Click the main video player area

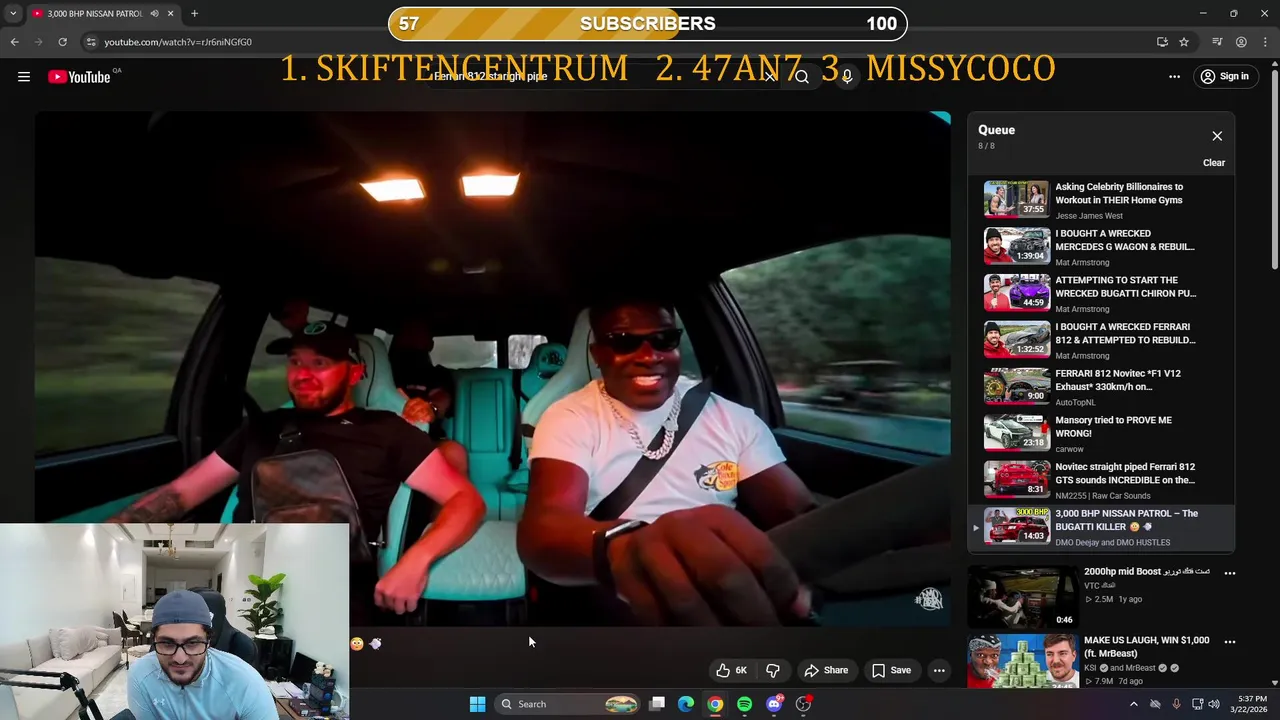pos(493,368)
